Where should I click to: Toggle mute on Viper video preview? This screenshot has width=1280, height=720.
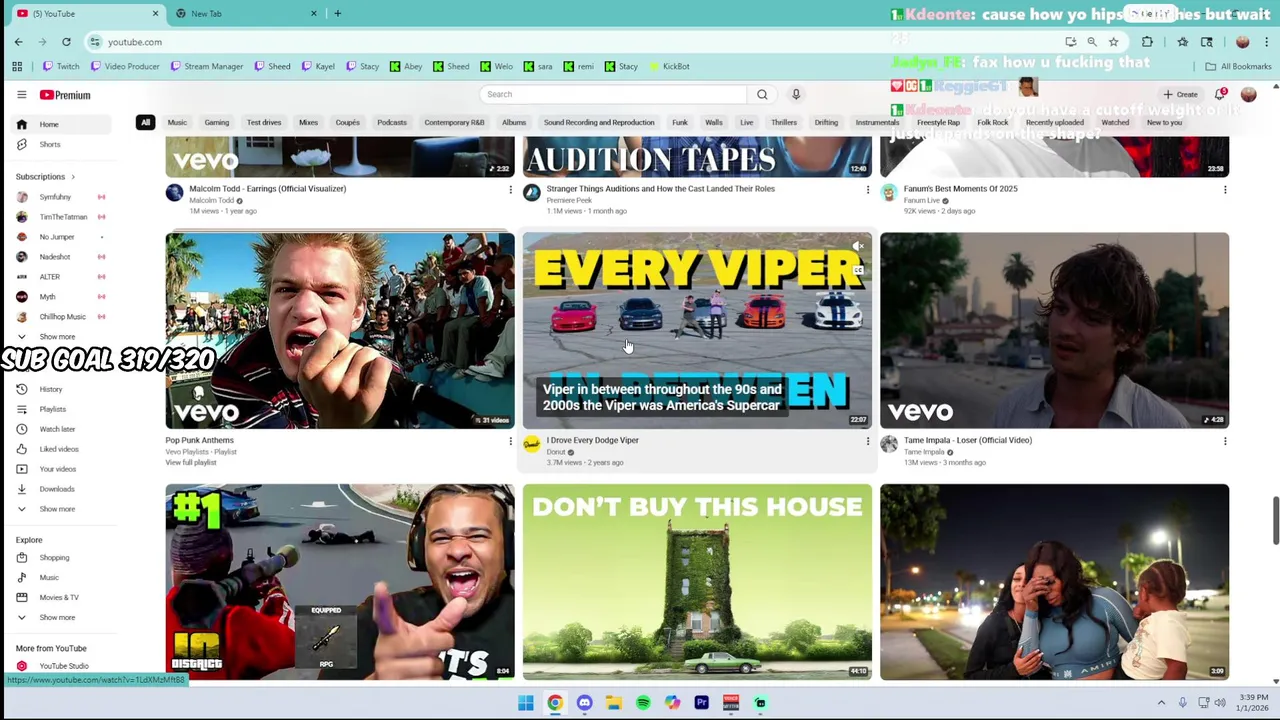(858, 247)
